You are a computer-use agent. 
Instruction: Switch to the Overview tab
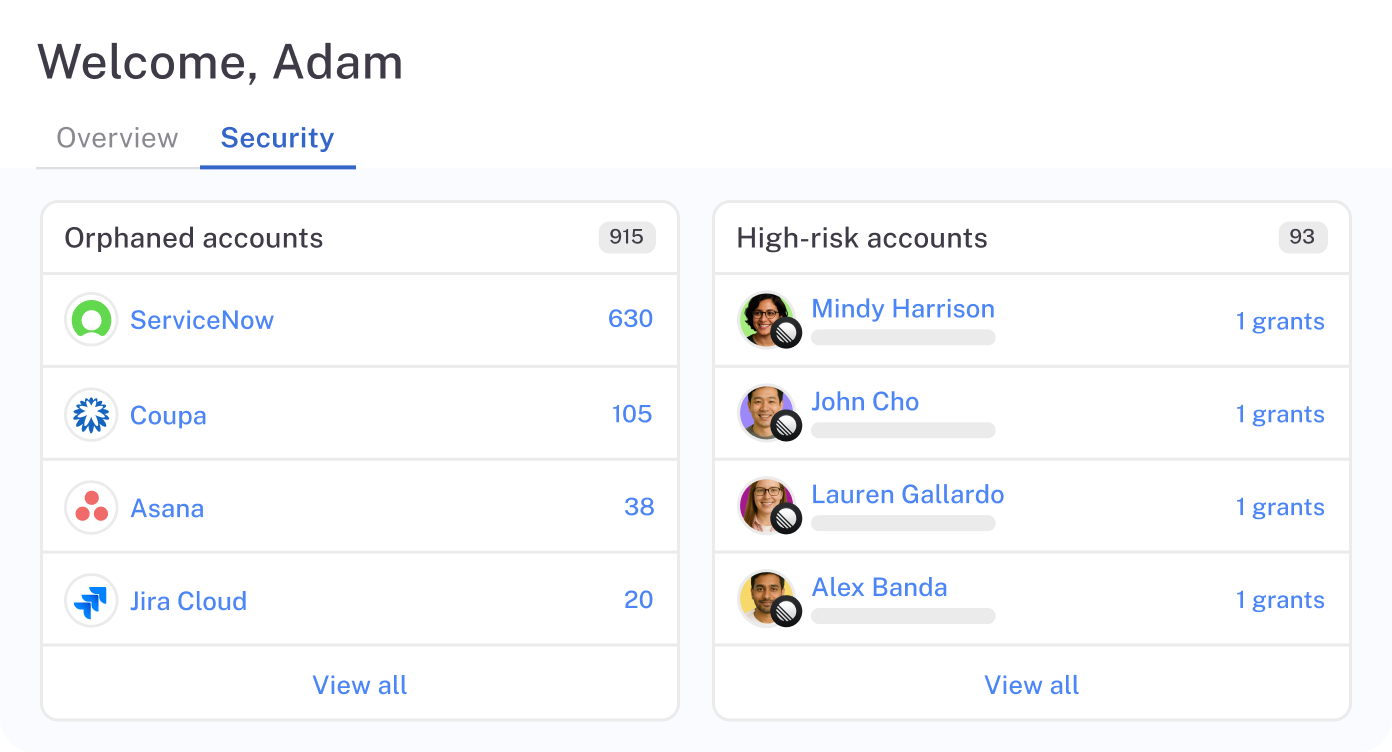117,138
